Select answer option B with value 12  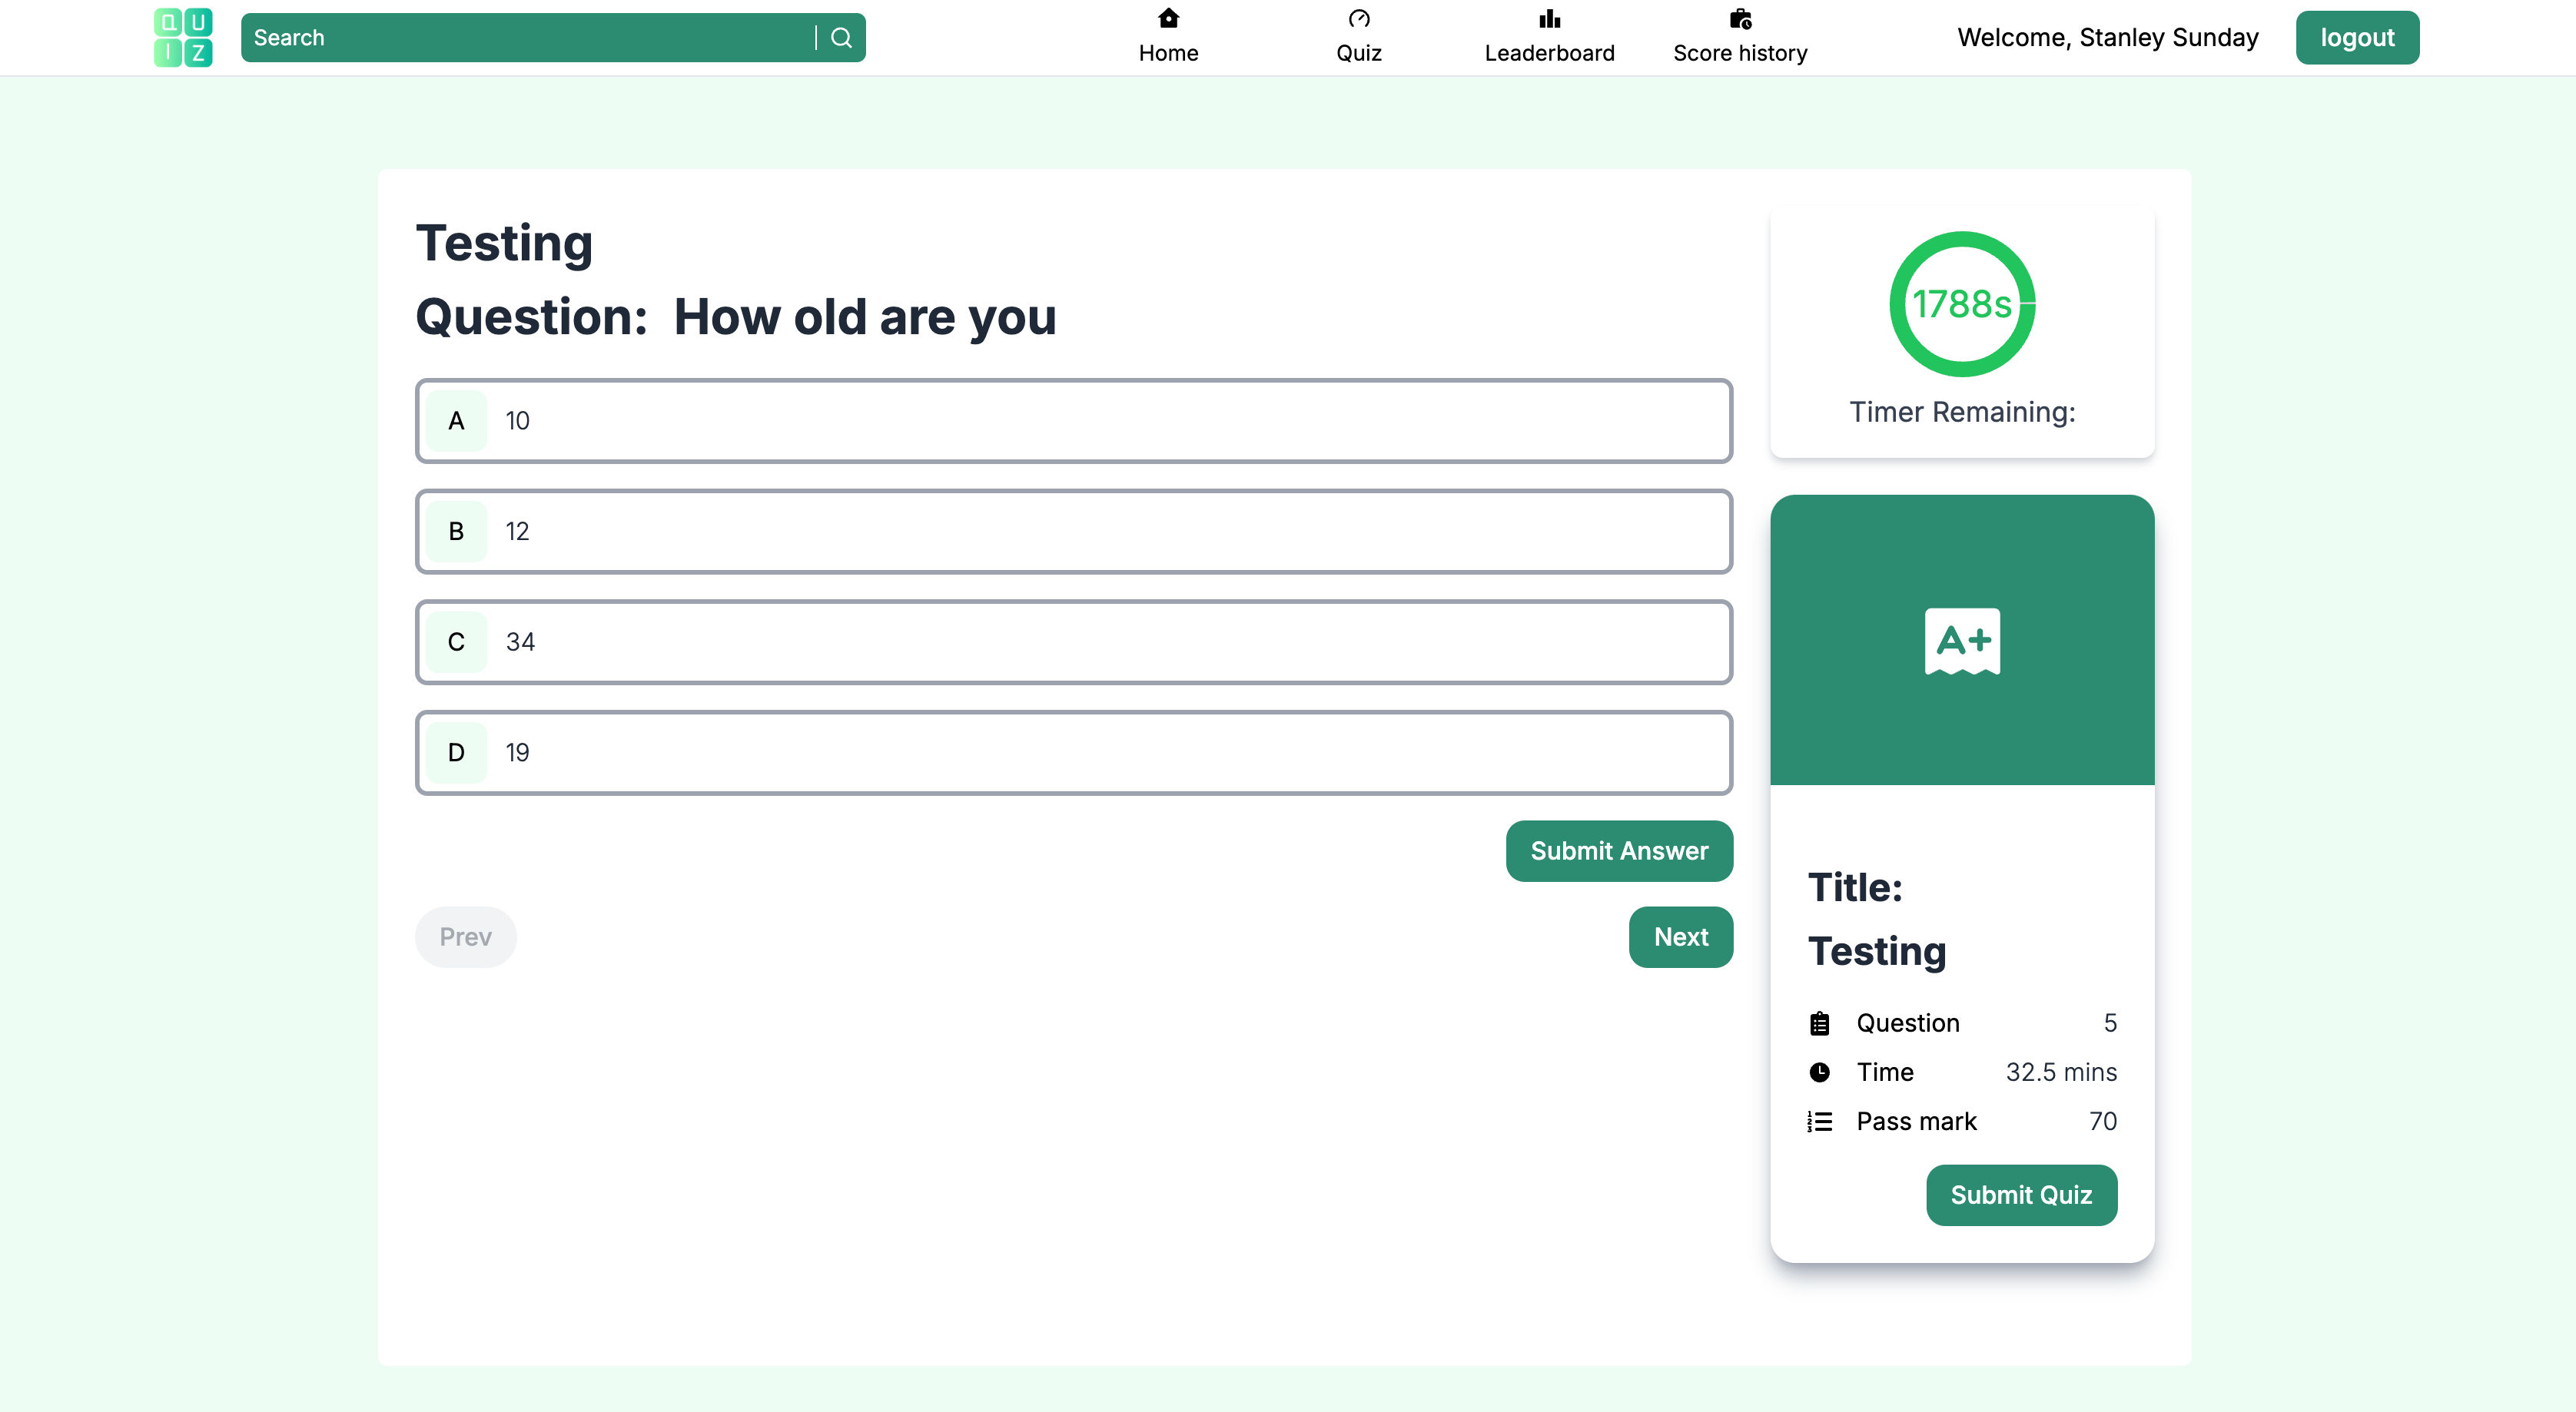[x=1073, y=531]
